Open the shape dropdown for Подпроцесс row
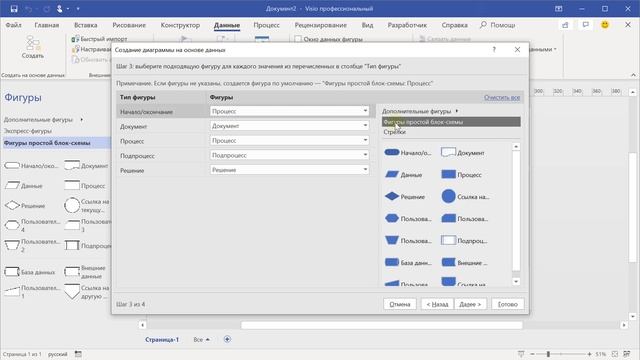640x360 pixels. [365, 155]
